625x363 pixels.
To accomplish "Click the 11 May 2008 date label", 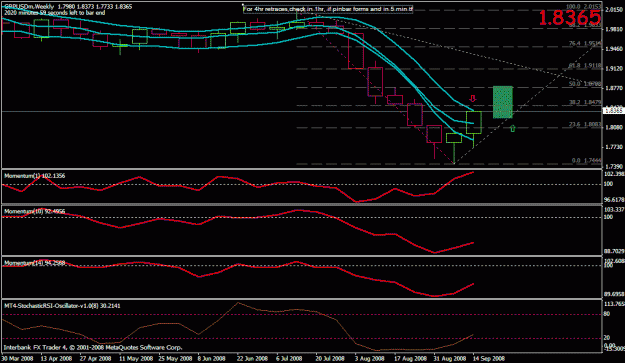I will (x=136, y=358).
